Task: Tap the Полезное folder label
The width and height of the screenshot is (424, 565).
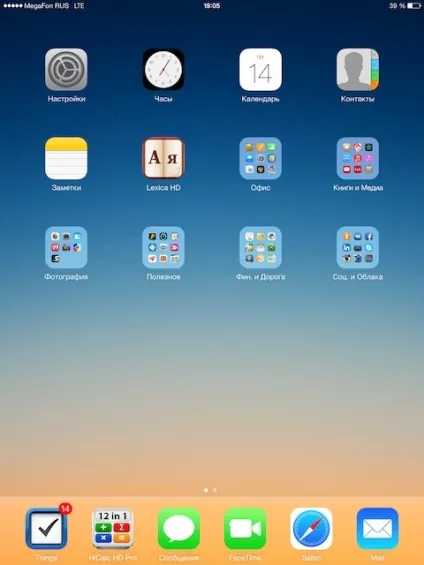Action: pos(164,277)
